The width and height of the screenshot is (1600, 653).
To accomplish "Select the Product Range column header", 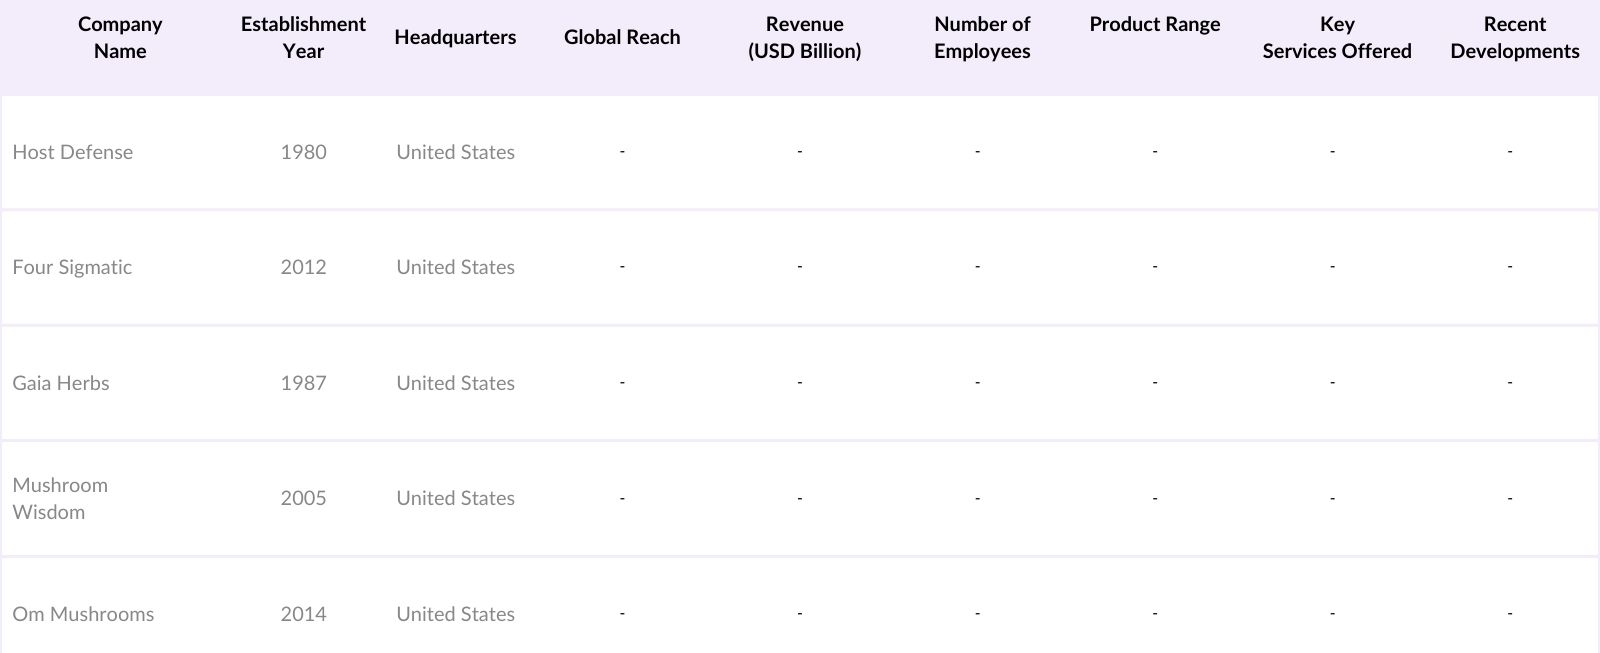I will coord(1155,25).
